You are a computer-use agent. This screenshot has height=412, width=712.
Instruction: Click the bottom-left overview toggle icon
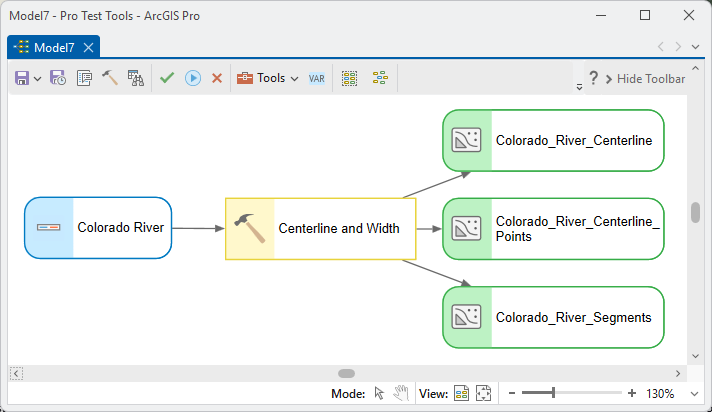tap(16, 373)
